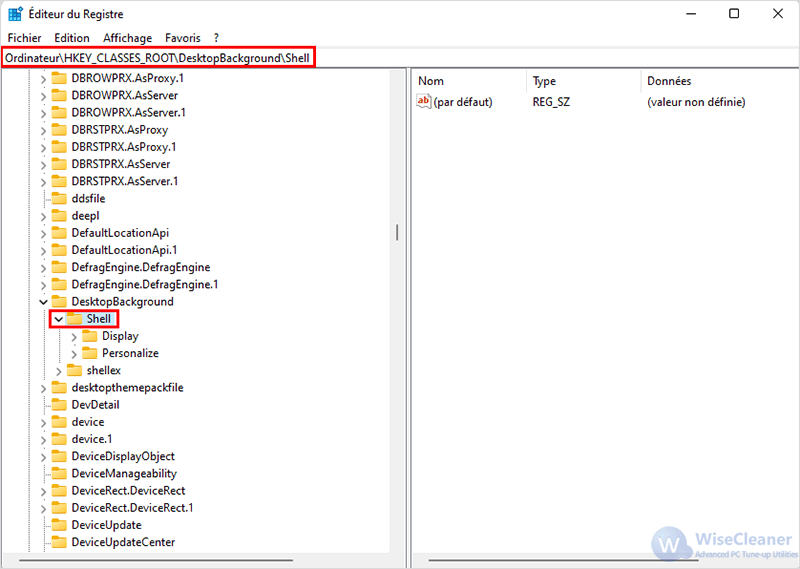The width and height of the screenshot is (800, 569).
Task: Select the DeviceUpdate folder icon
Action: tap(59, 525)
